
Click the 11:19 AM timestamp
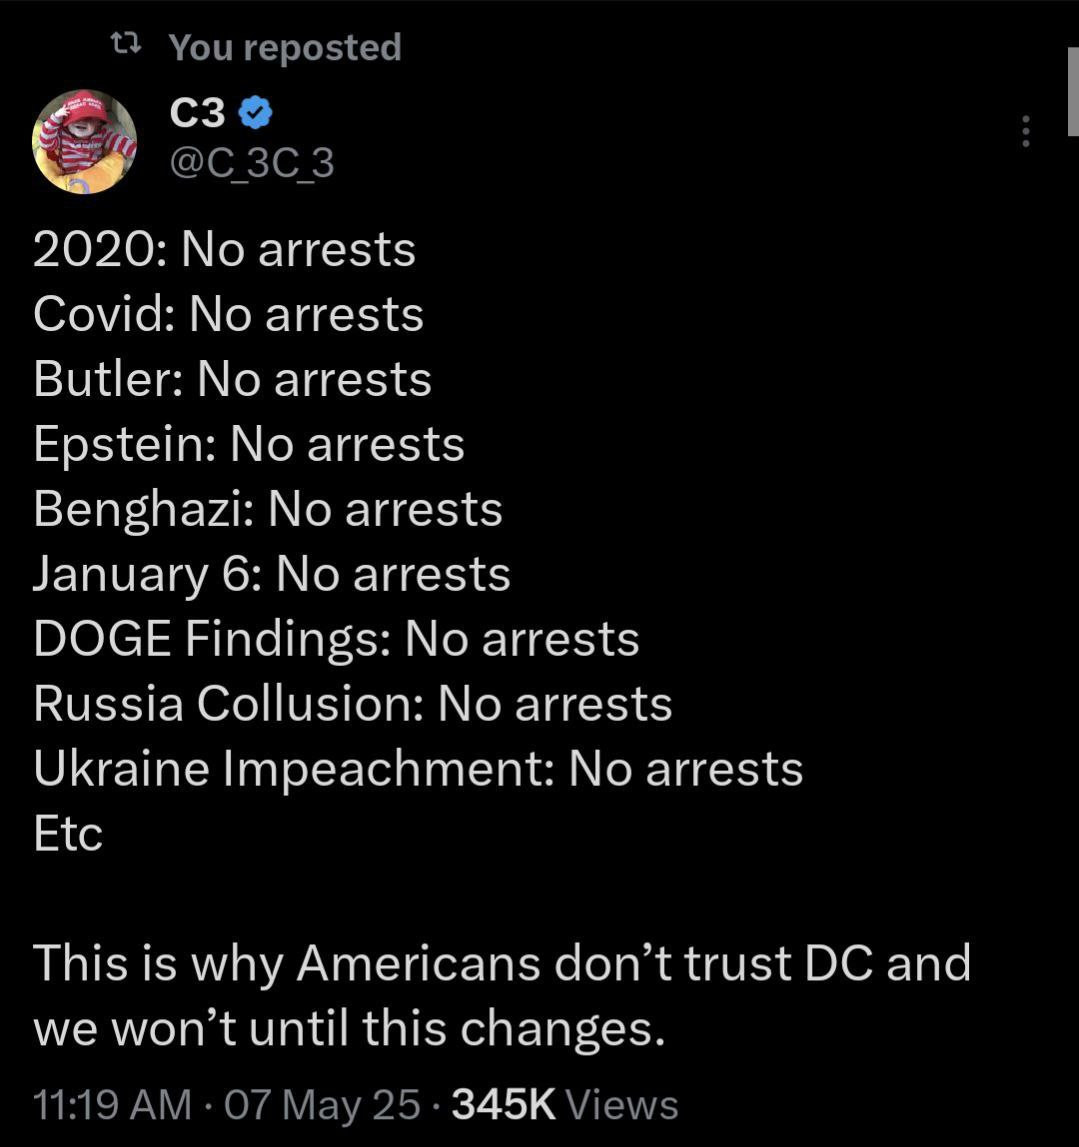pos(111,1105)
